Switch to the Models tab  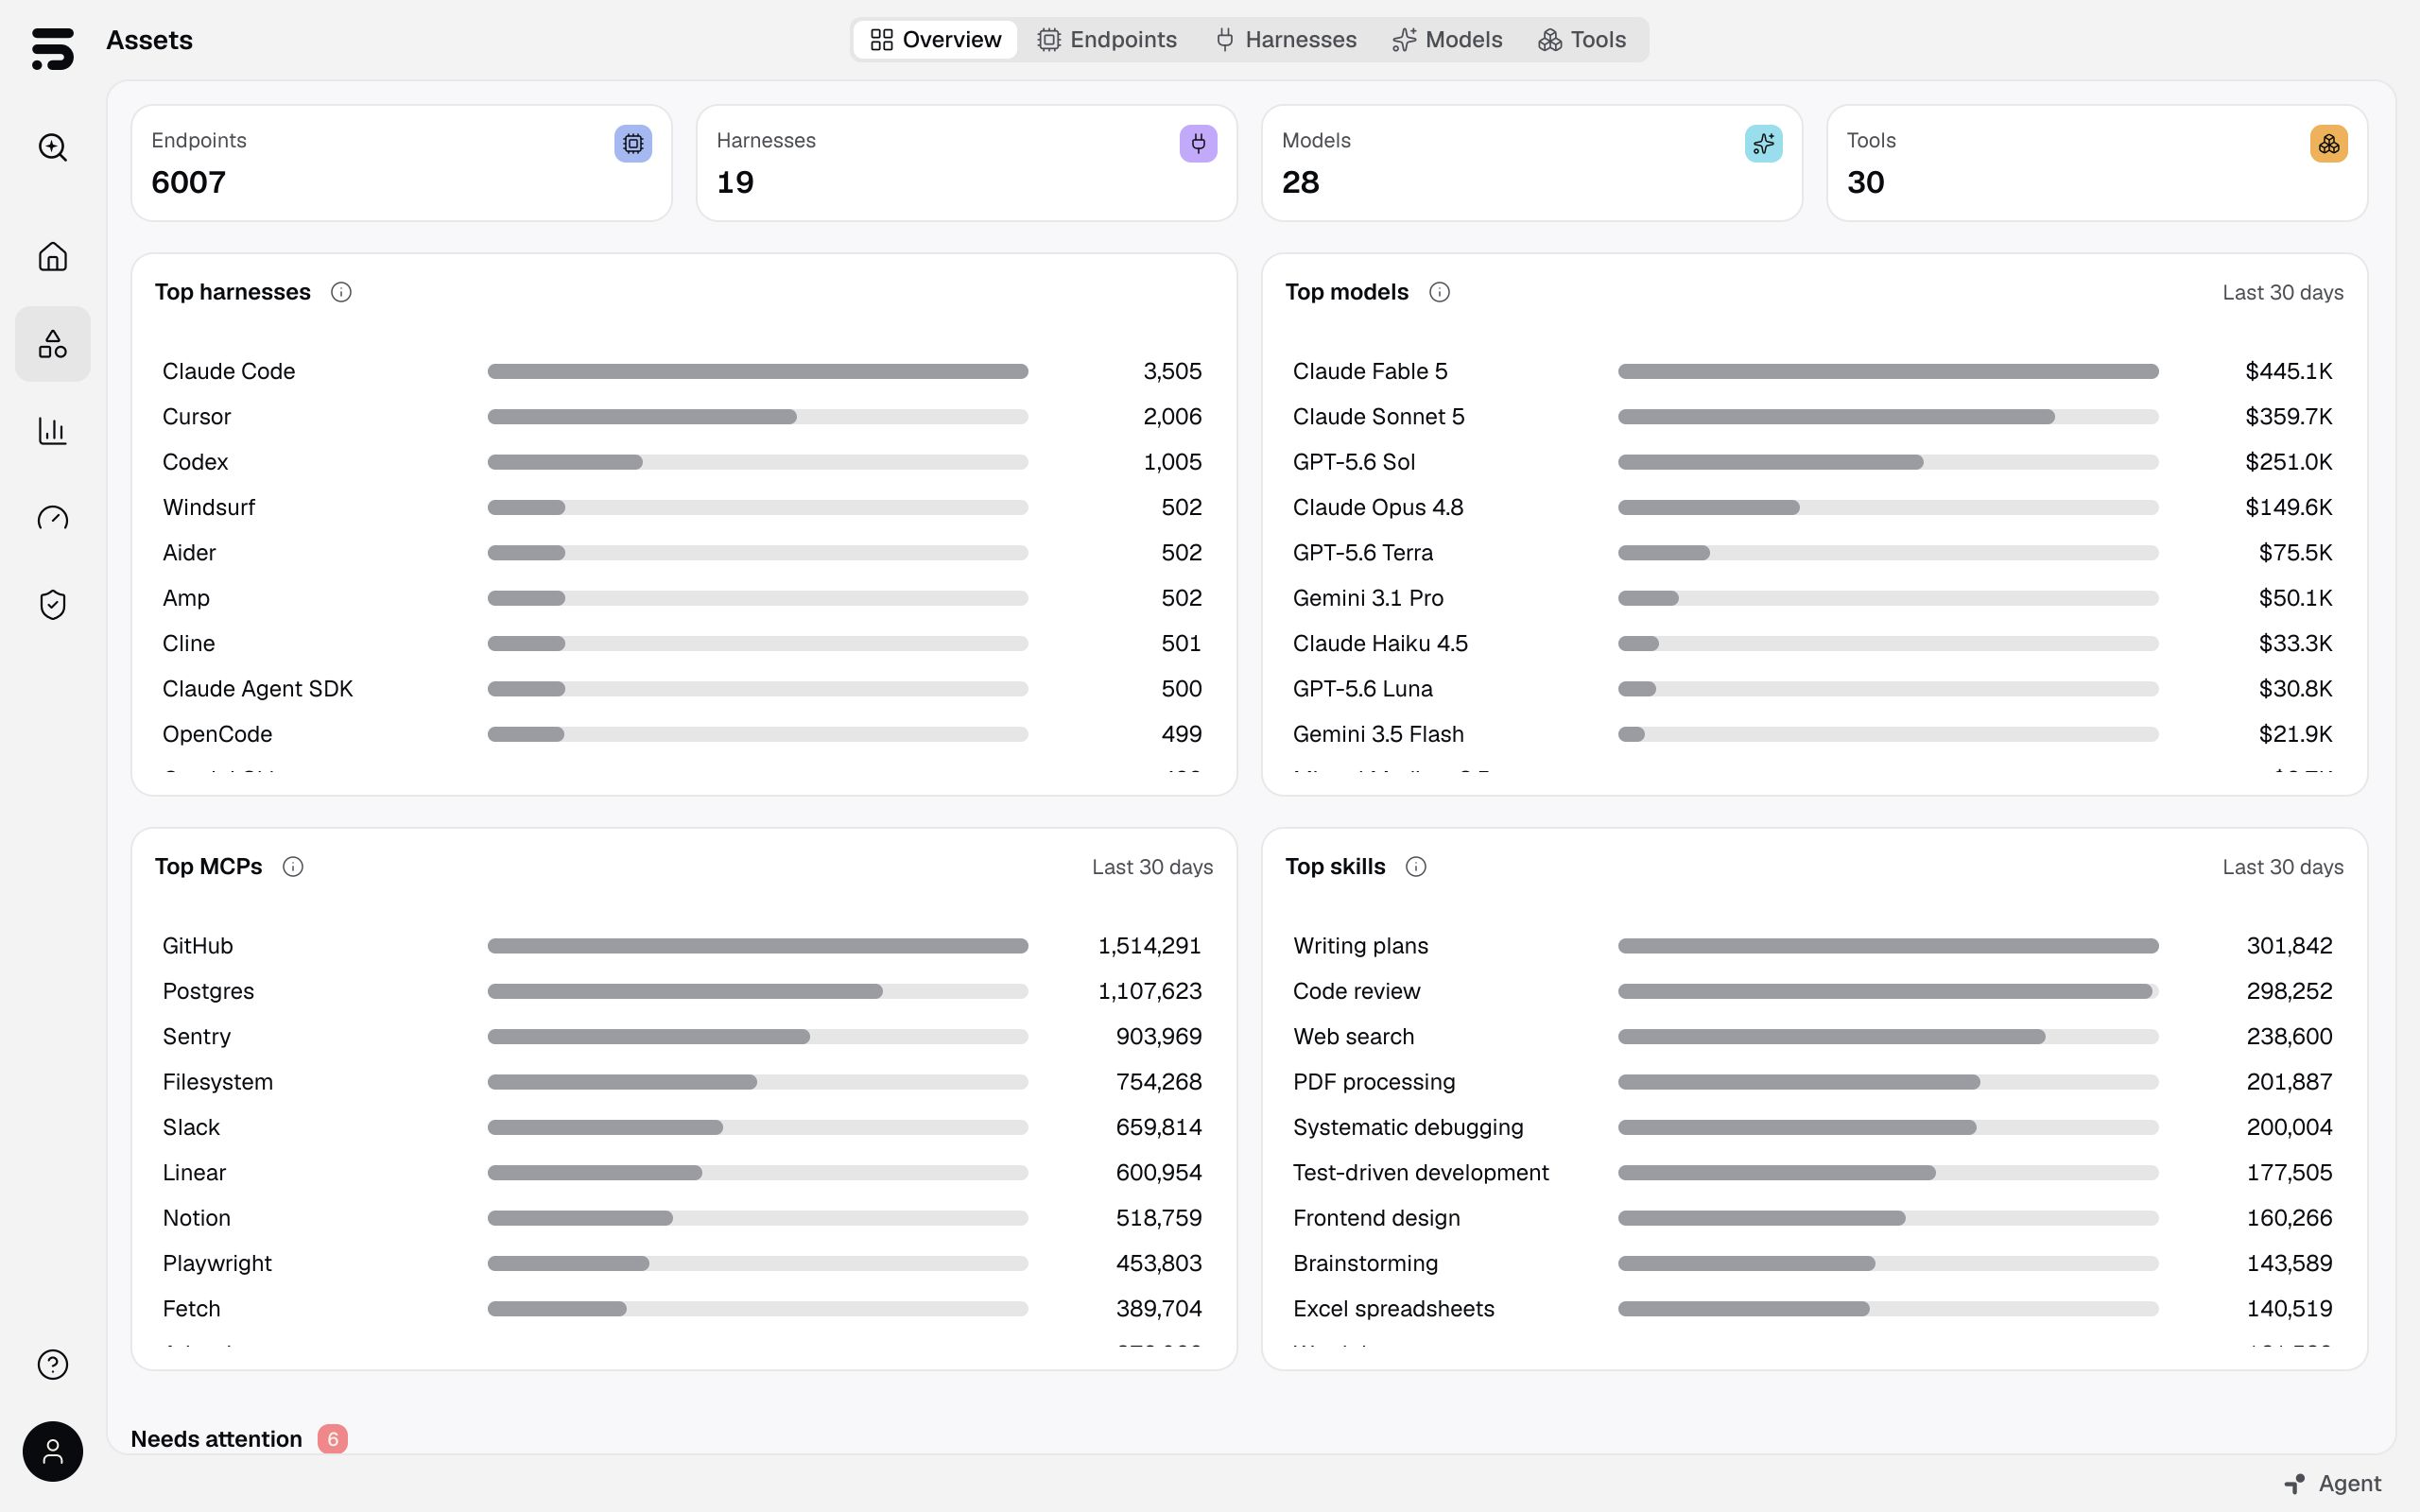point(1447,40)
